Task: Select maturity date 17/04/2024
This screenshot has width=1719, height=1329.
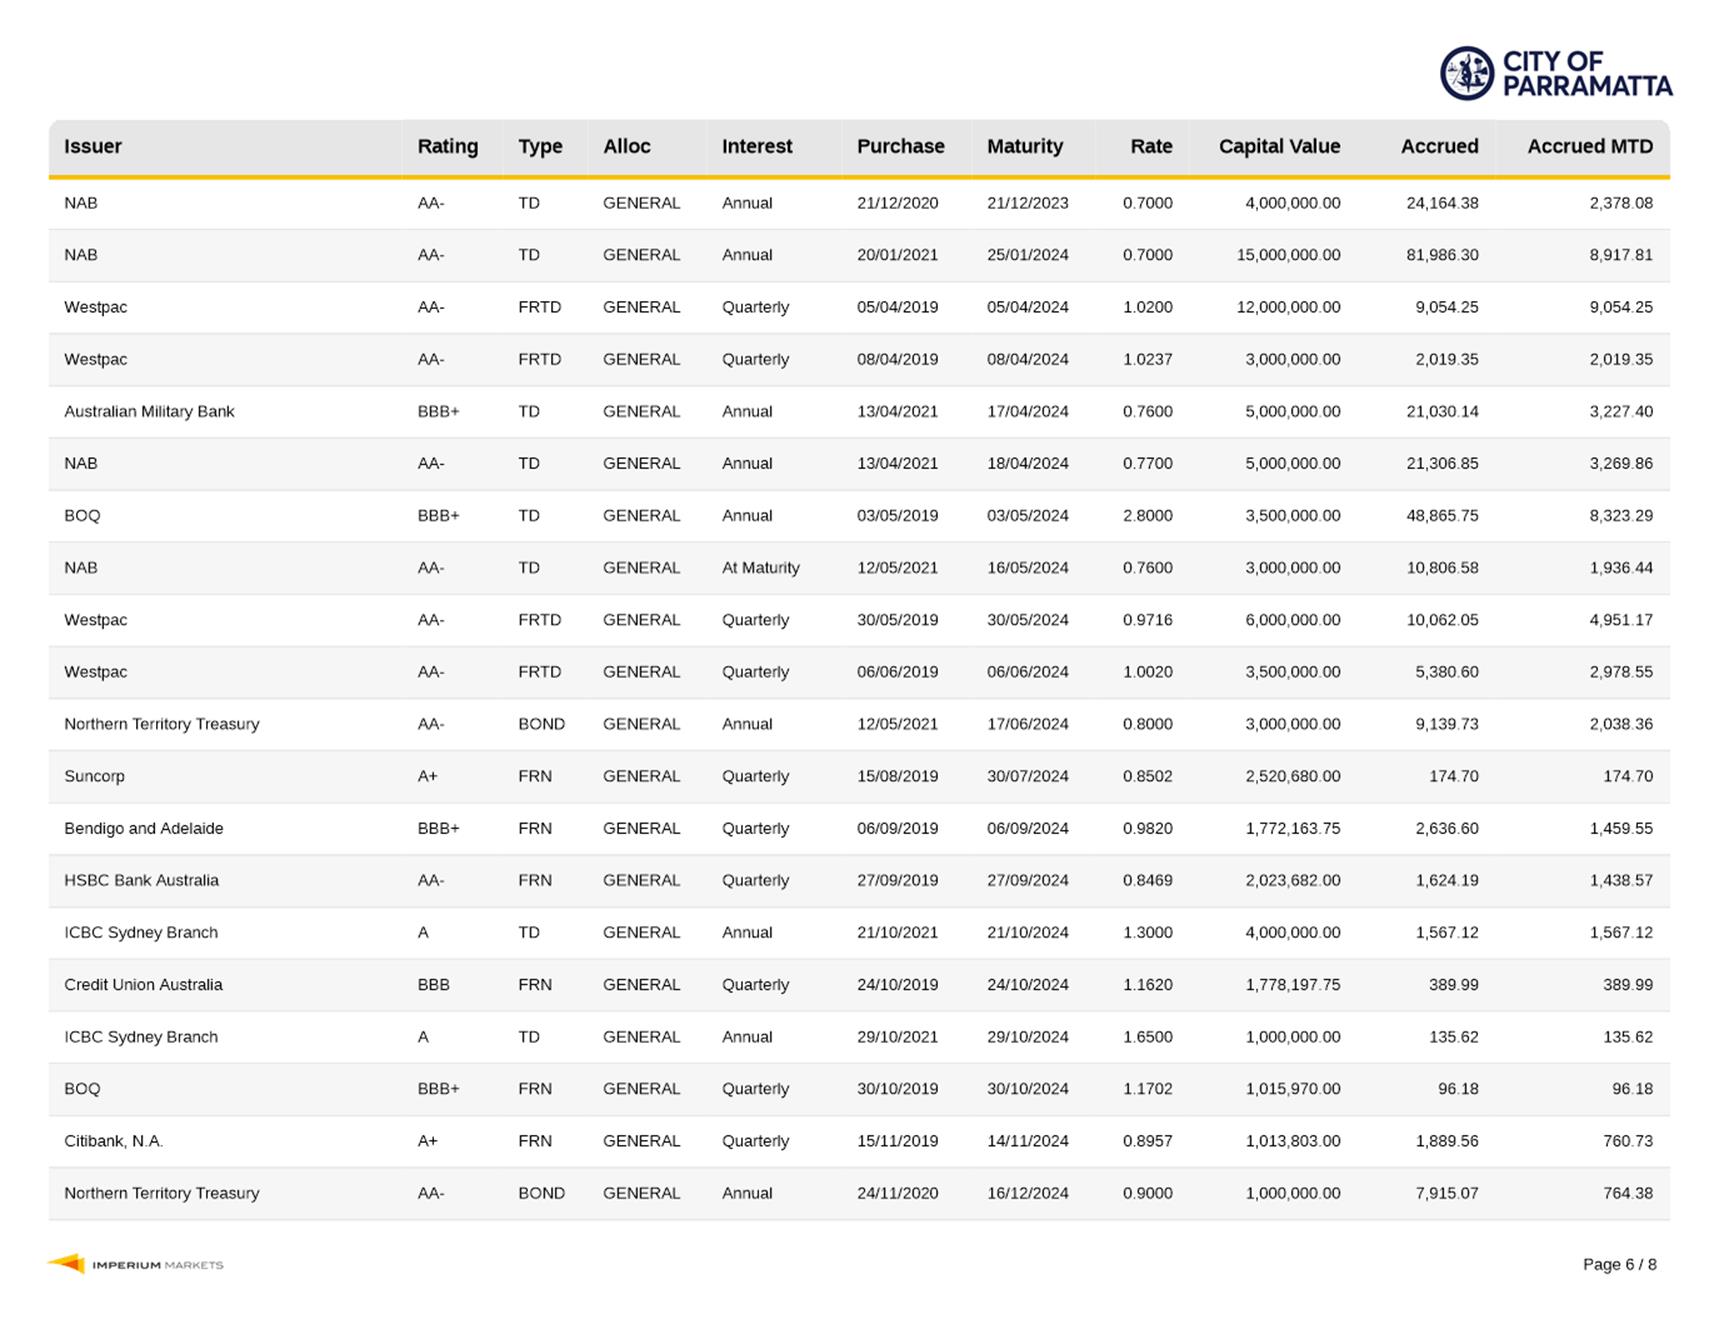Action: (x=1027, y=411)
